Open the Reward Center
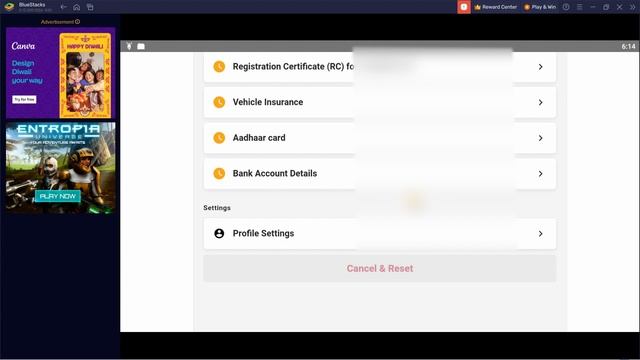The width and height of the screenshot is (640, 360). click(496, 7)
